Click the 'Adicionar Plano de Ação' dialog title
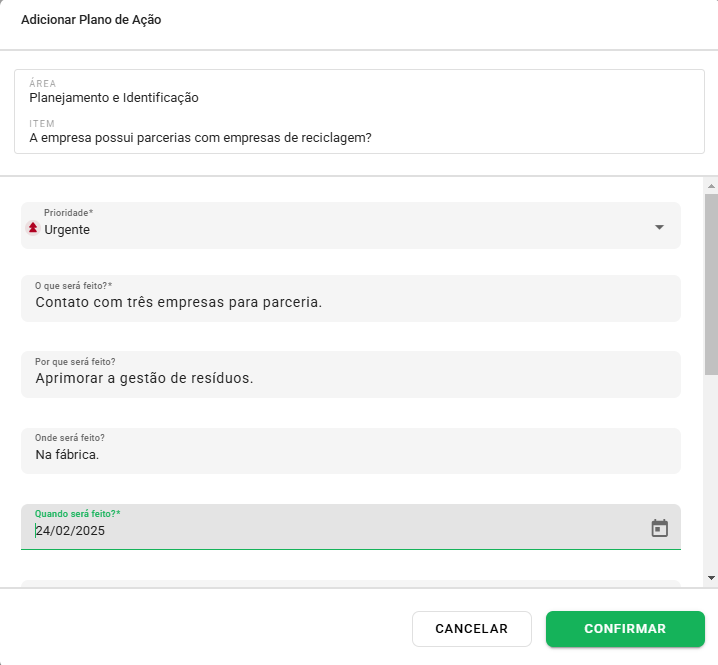Screen dimensions: 718x665 coord(91,20)
